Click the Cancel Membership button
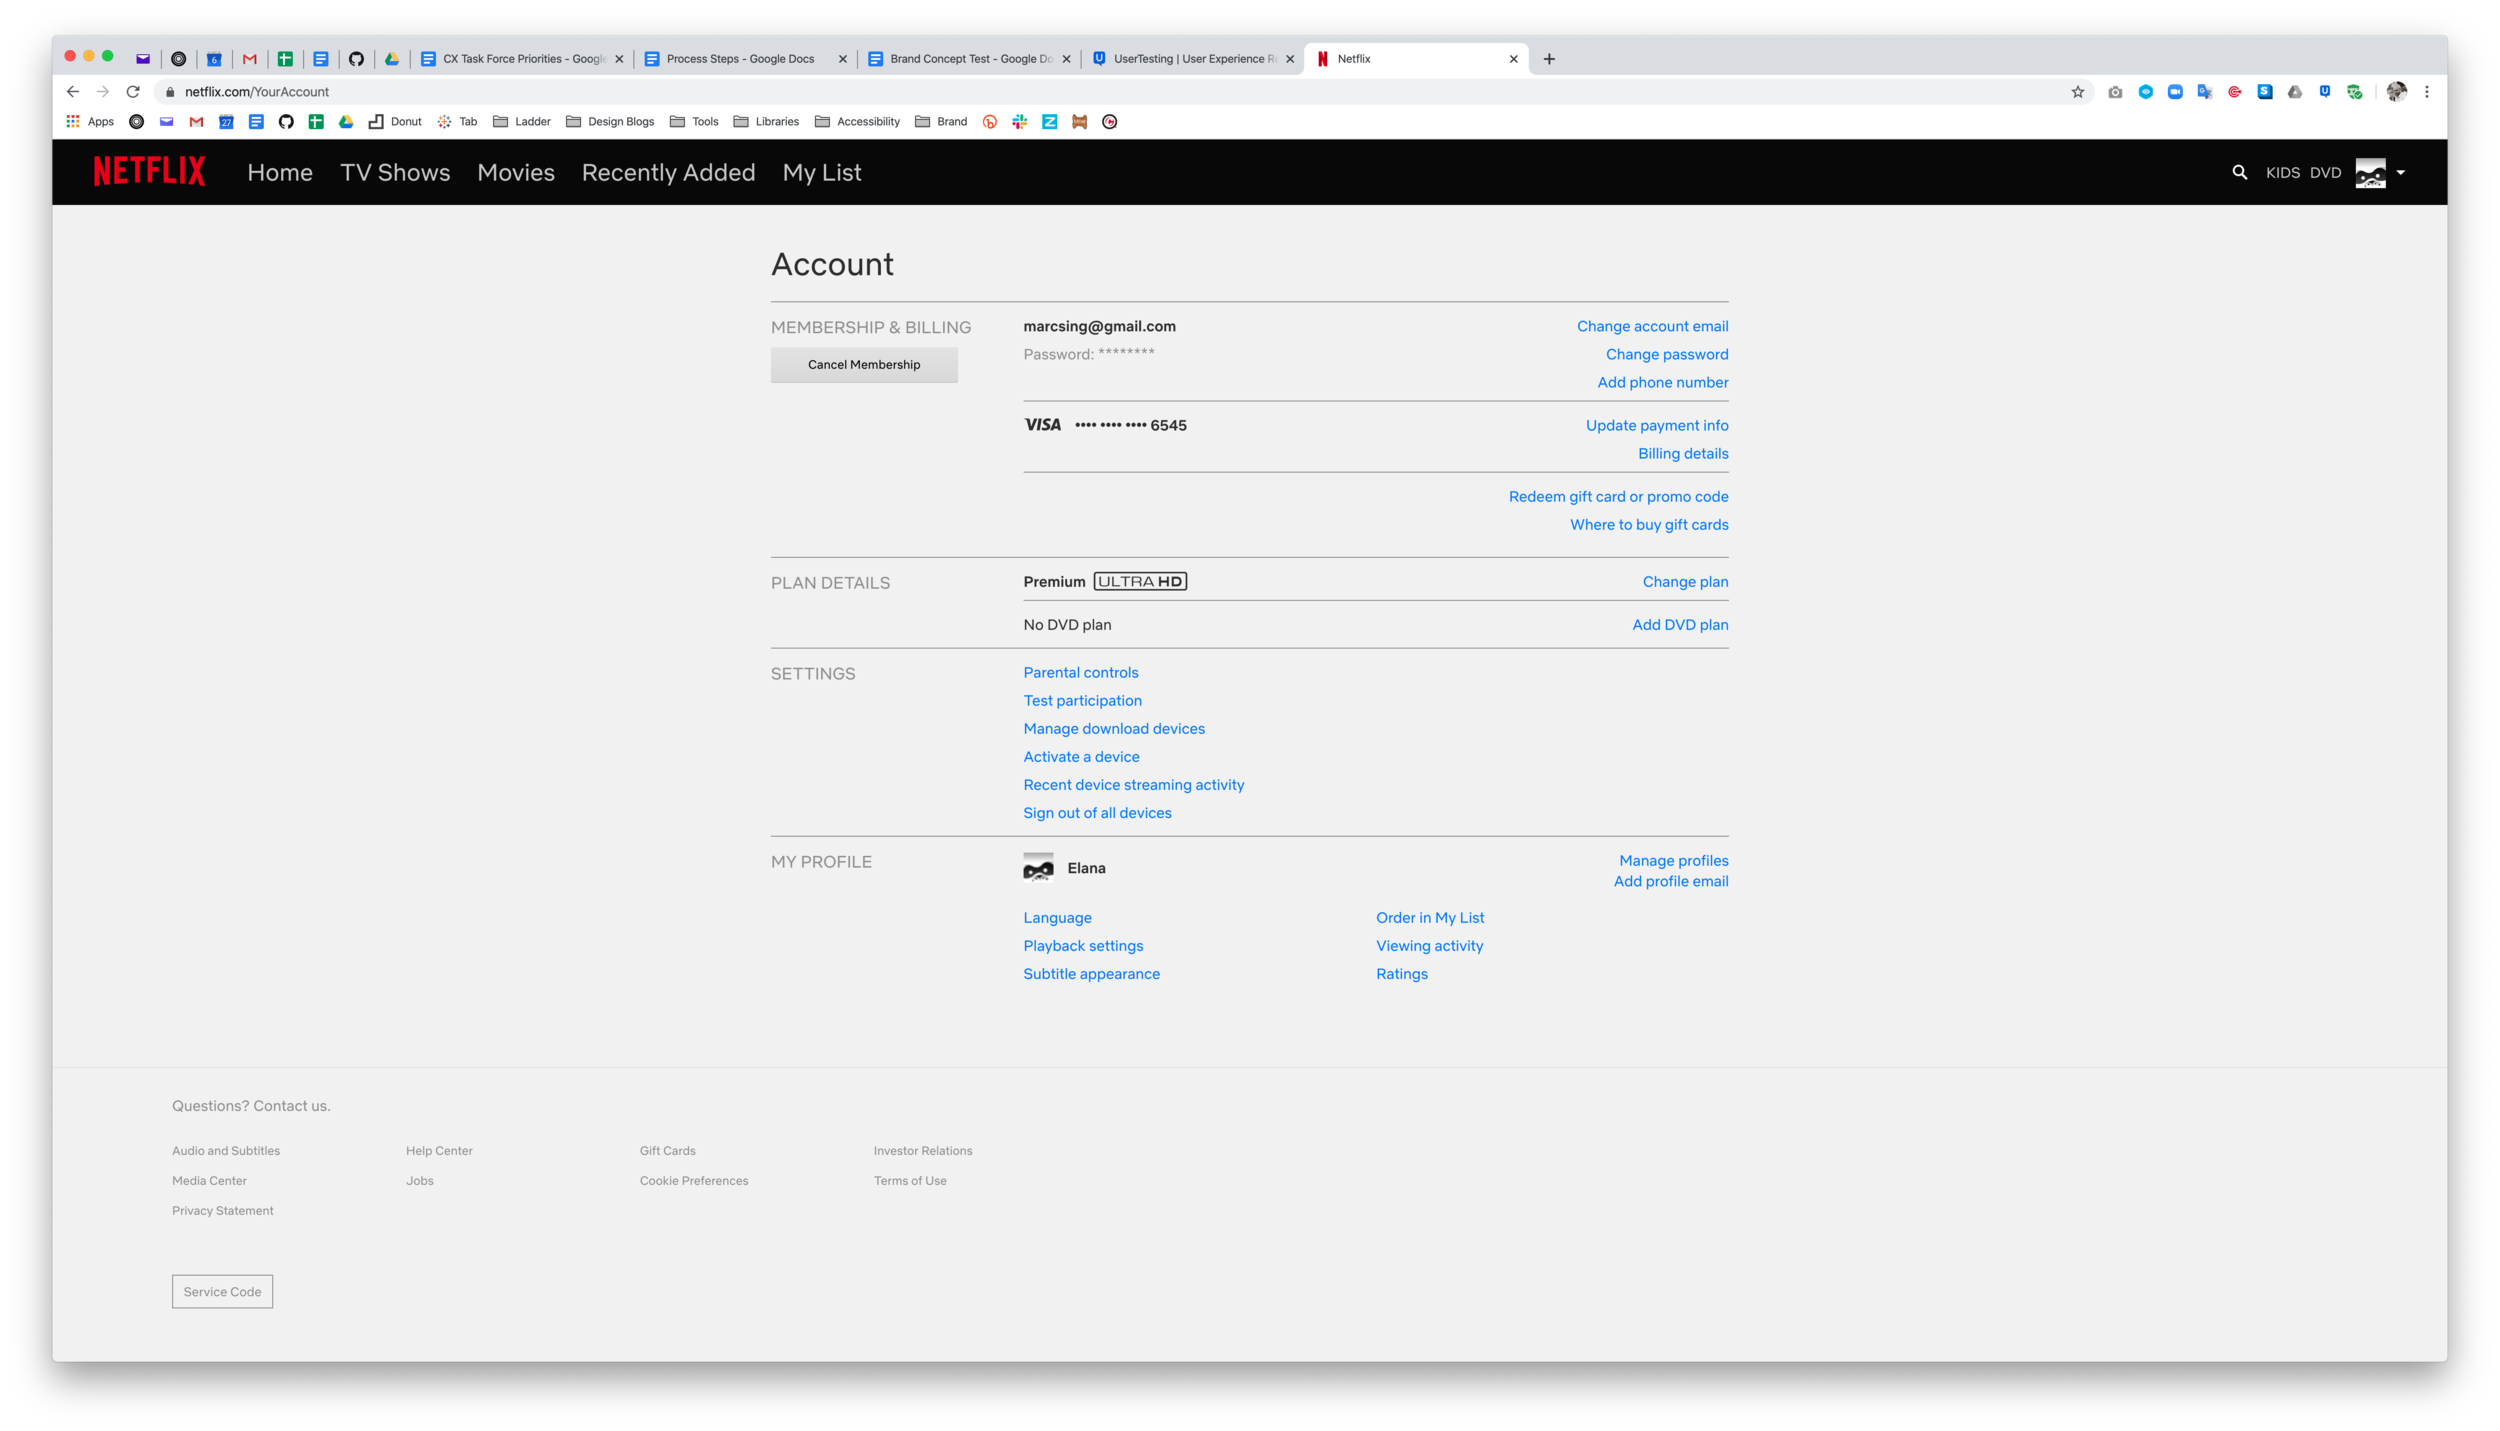Viewport: 2500px width, 1431px height. pyautogui.click(x=864, y=365)
